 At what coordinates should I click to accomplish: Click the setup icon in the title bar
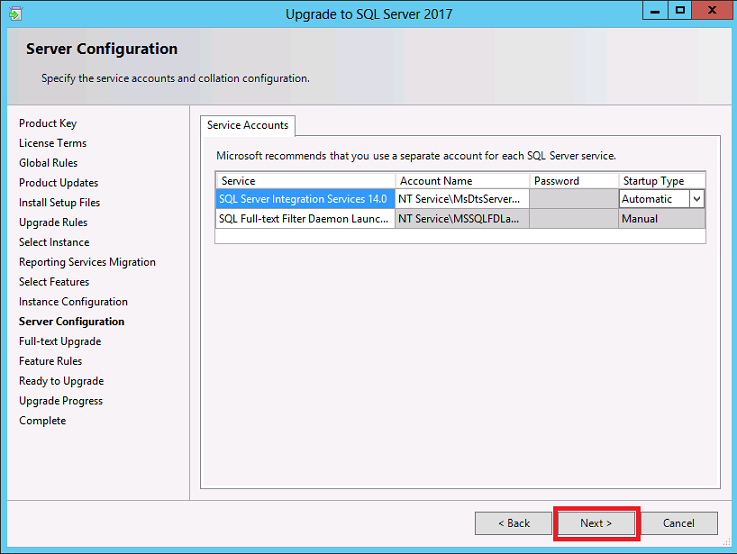[15, 14]
